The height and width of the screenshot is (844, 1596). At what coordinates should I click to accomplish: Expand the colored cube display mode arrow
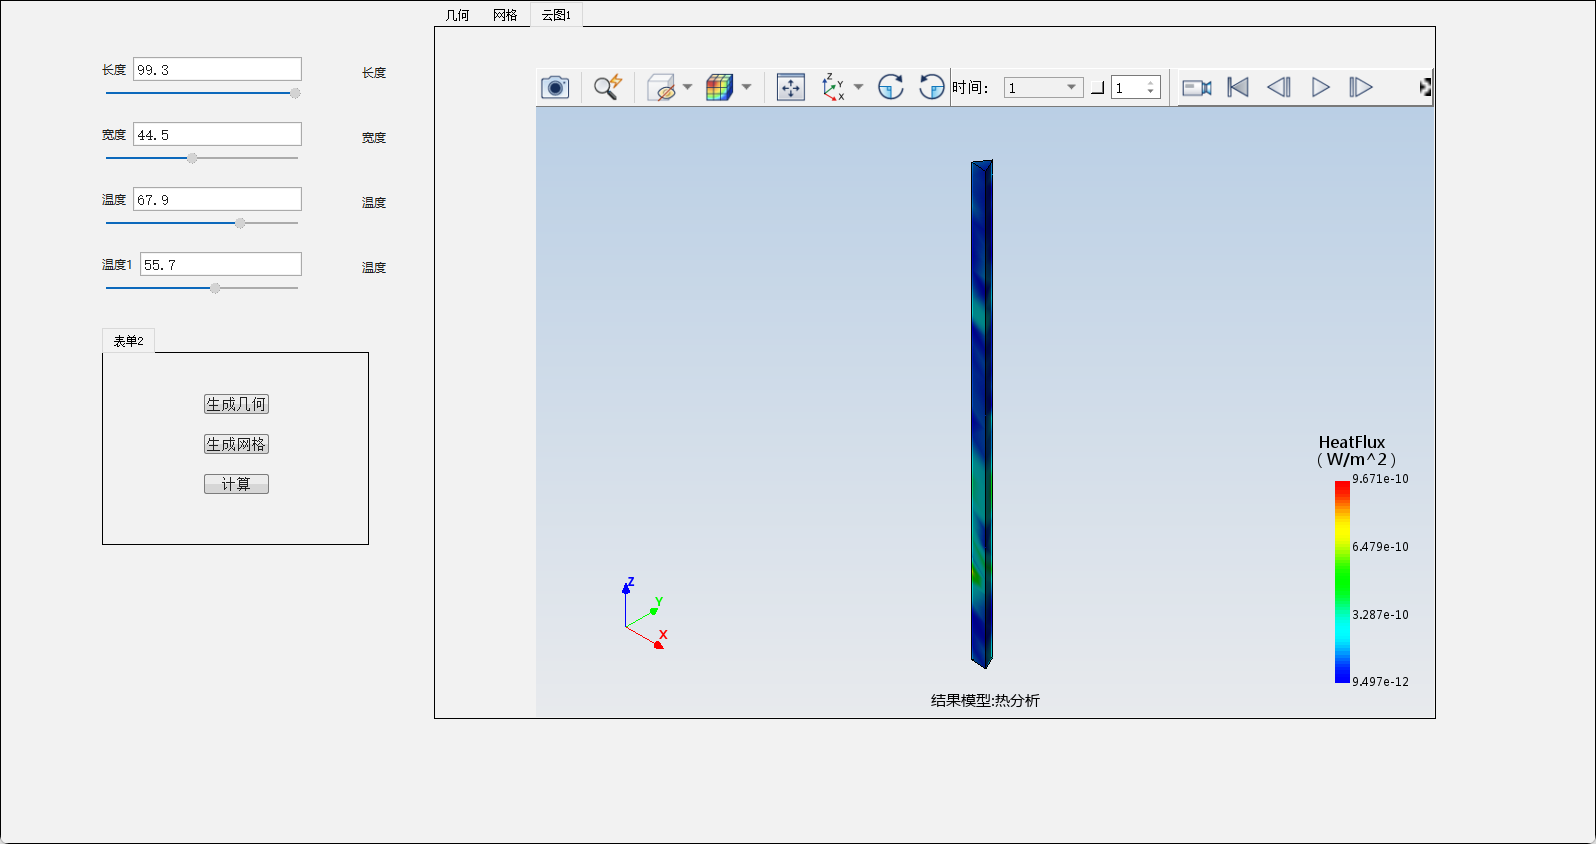pyautogui.click(x=746, y=87)
